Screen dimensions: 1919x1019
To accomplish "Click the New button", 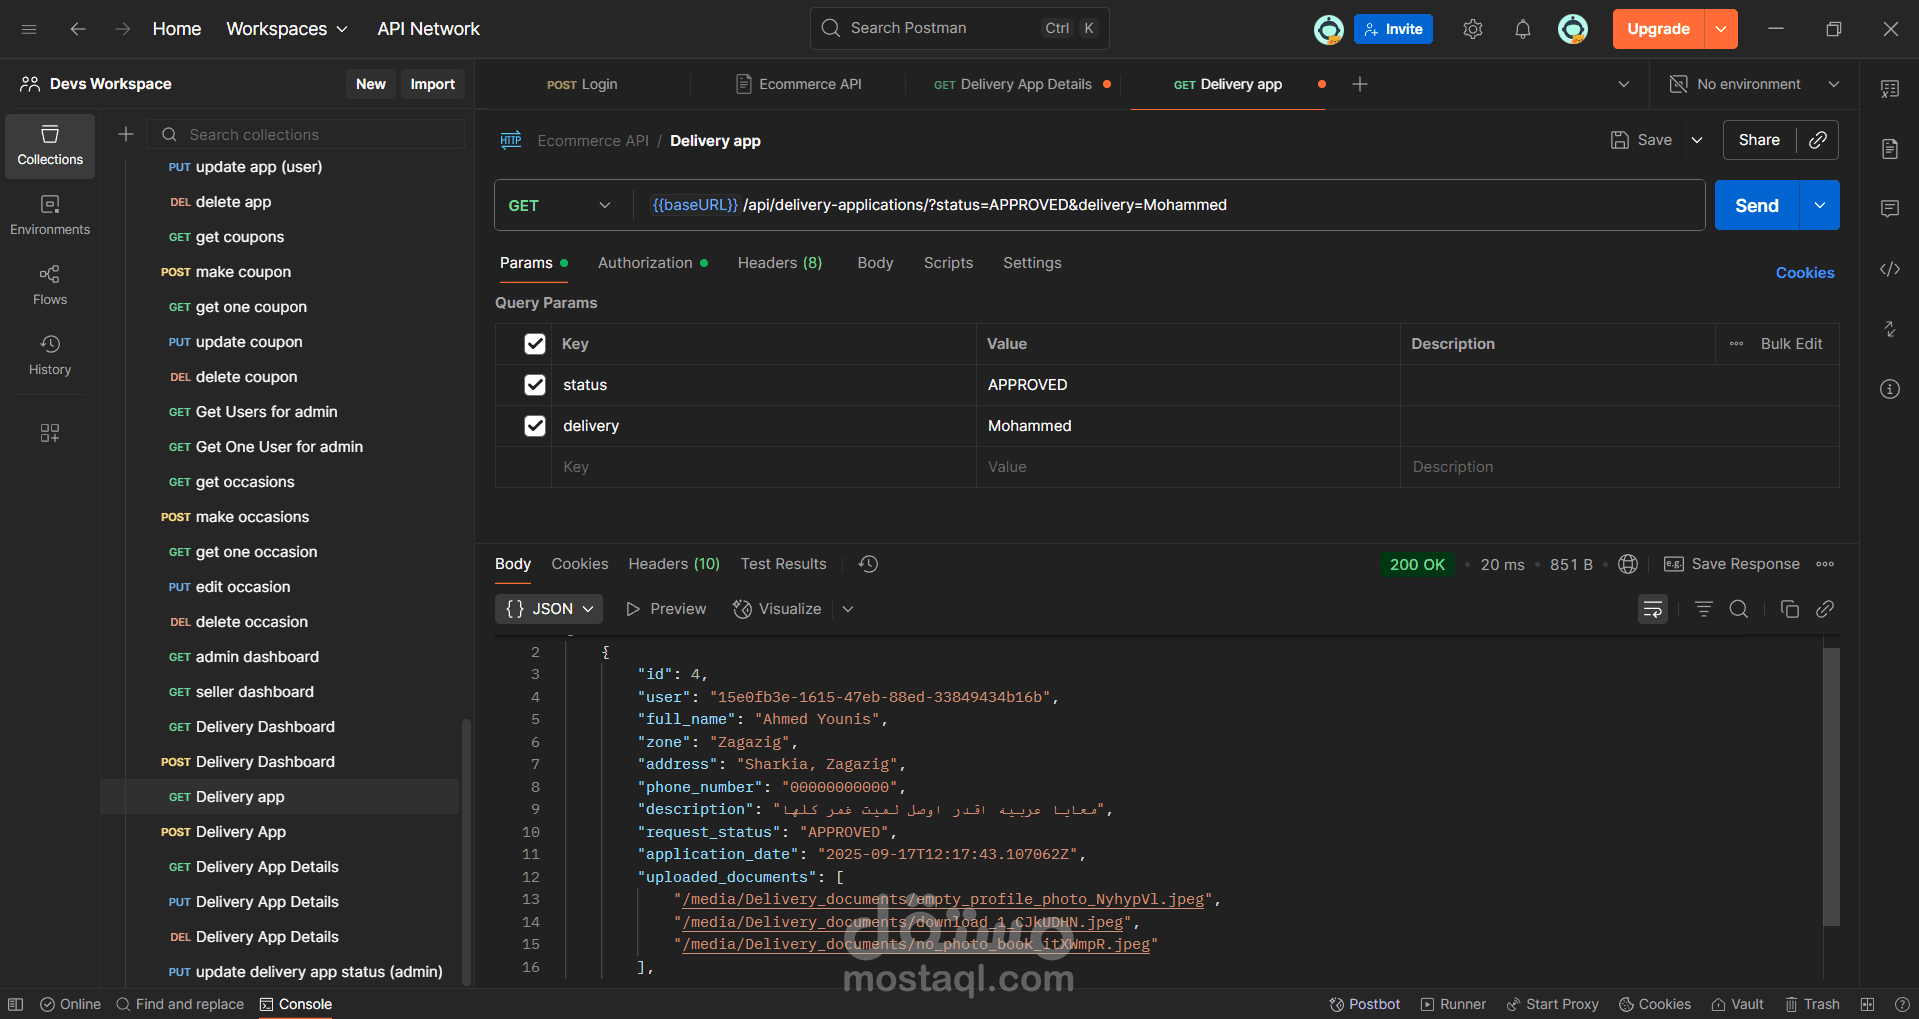I will [x=371, y=84].
